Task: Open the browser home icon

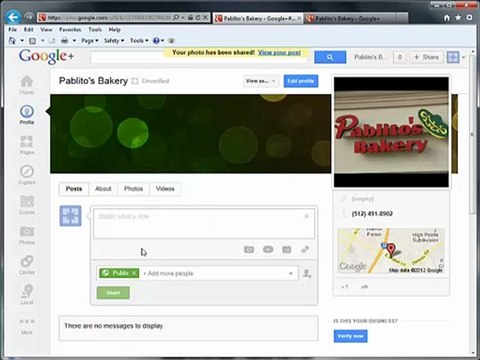Action: [x=447, y=18]
